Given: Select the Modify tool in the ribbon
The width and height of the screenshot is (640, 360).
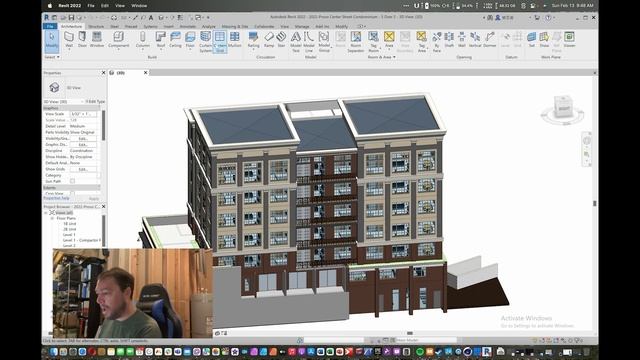Looking at the screenshot, I should coord(52,41).
